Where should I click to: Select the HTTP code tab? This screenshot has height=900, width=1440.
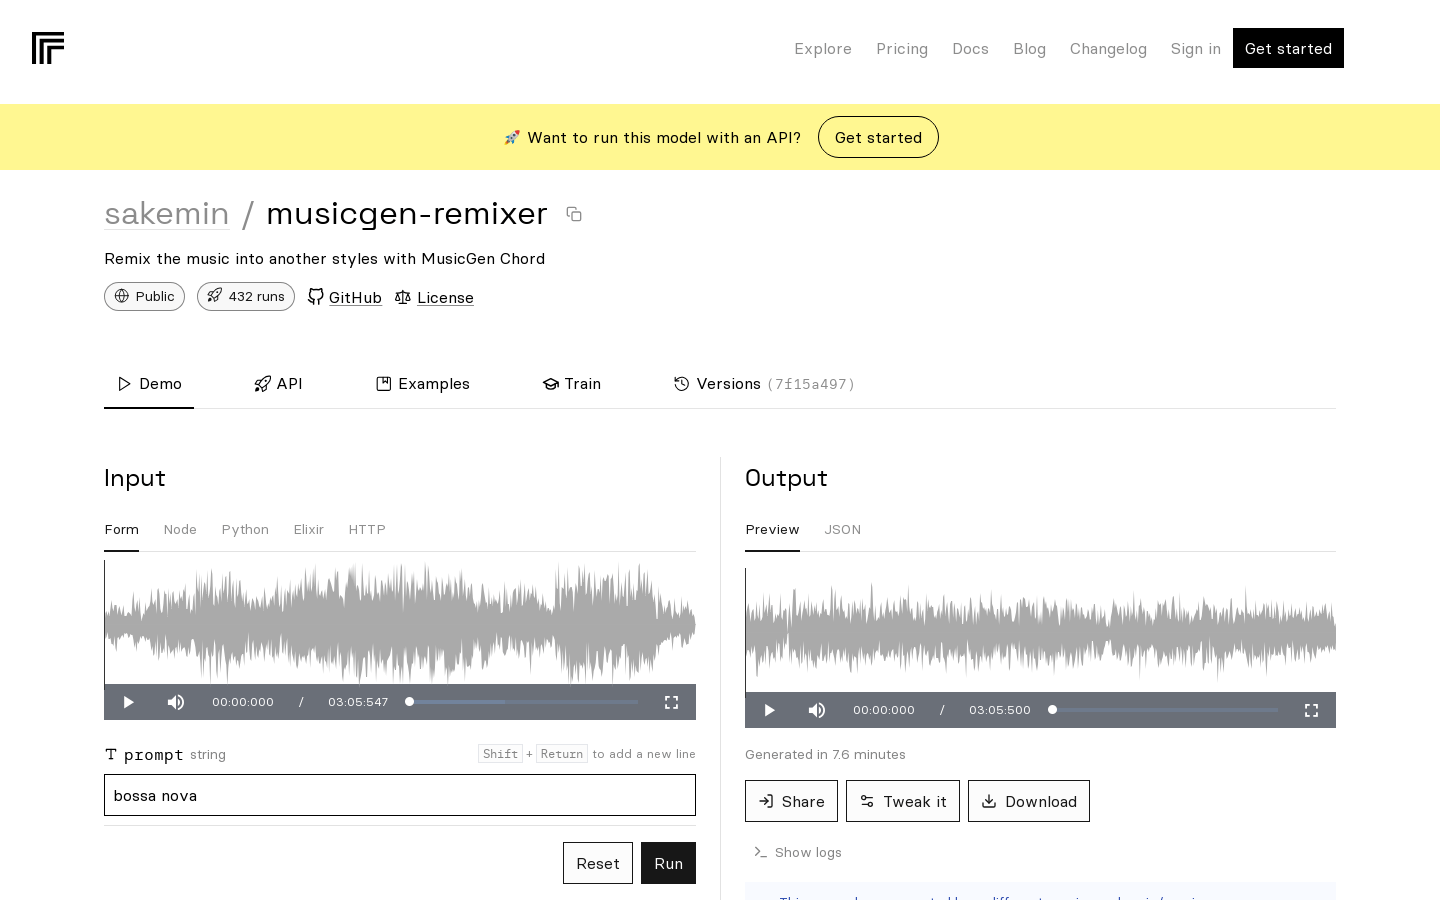pyautogui.click(x=367, y=530)
